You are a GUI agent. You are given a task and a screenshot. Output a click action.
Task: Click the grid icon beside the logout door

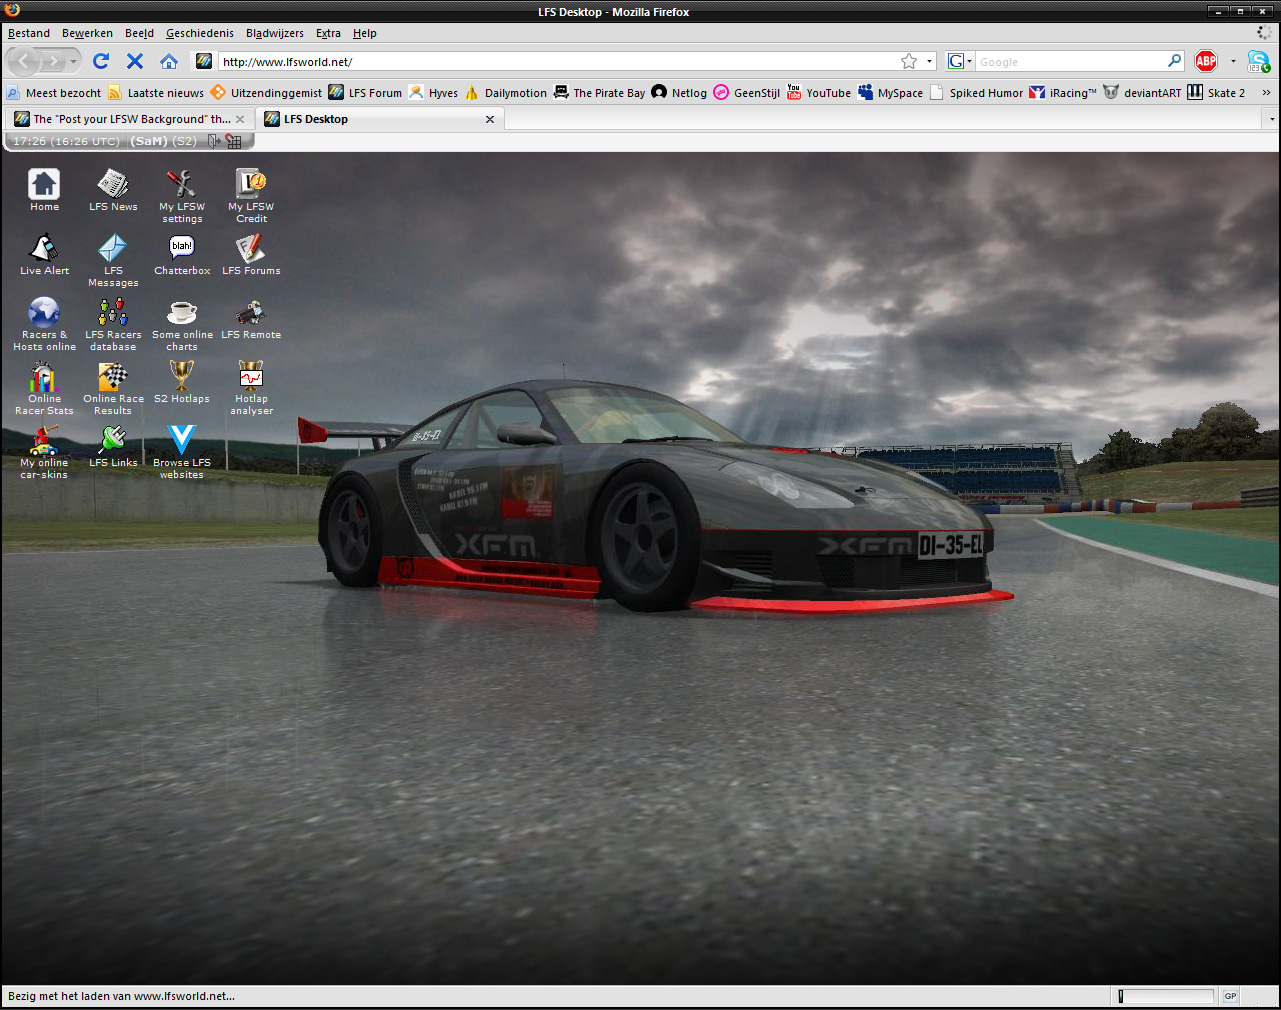(x=234, y=142)
